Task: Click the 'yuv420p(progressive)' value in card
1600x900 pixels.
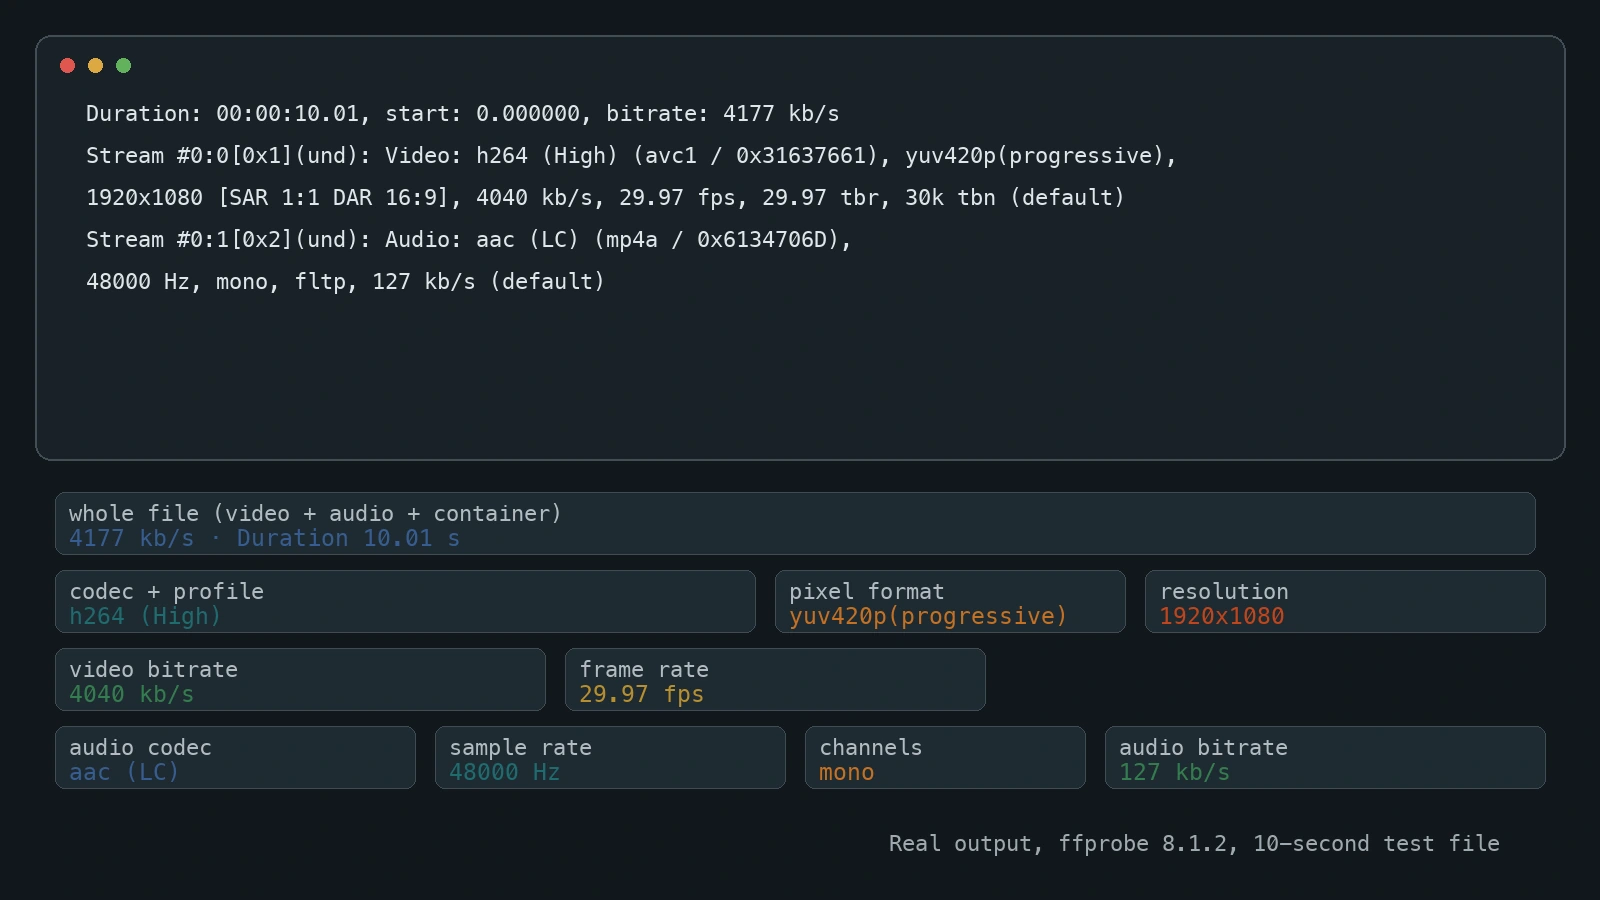Action: point(928,617)
